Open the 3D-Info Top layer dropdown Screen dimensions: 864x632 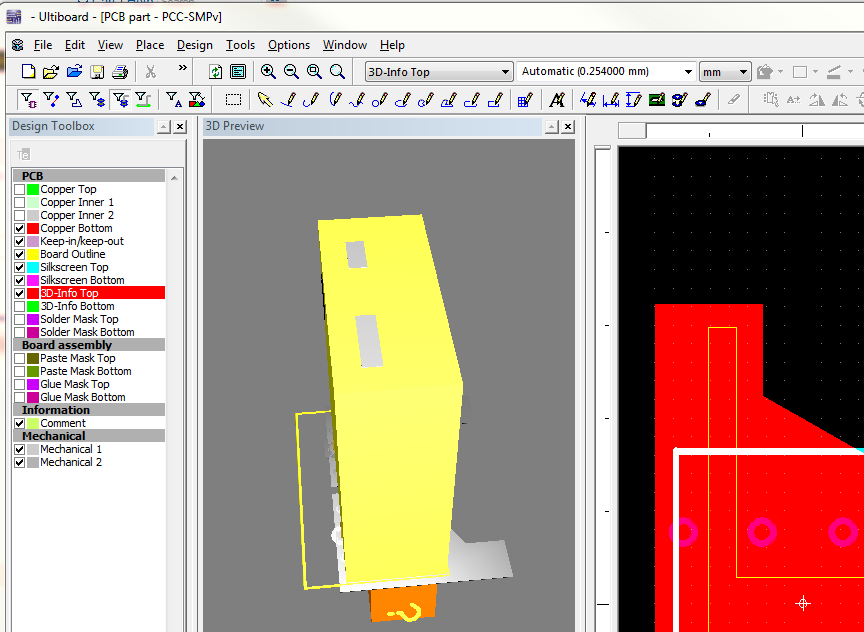pyautogui.click(x=505, y=72)
